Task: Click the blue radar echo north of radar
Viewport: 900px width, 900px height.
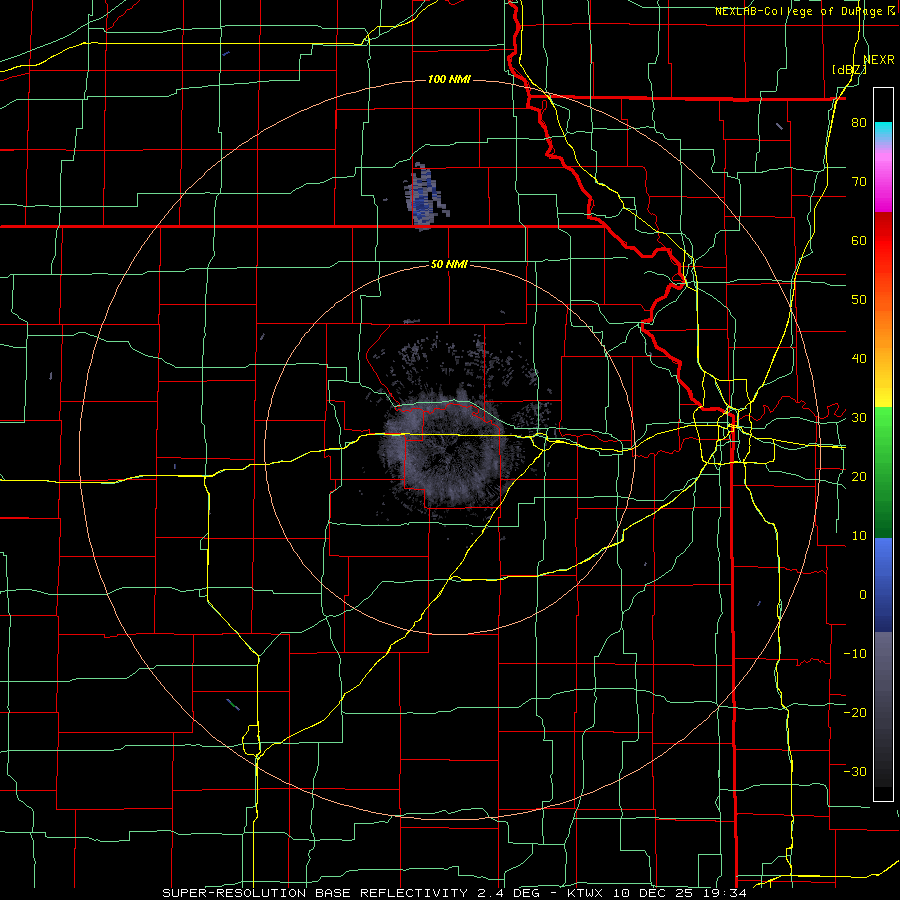Action: point(425,196)
